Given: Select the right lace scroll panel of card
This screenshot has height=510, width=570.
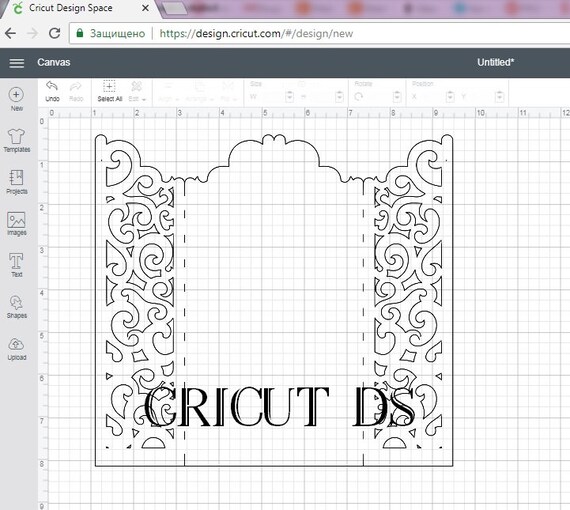Looking at the screenshot, I should coord(408,298).
